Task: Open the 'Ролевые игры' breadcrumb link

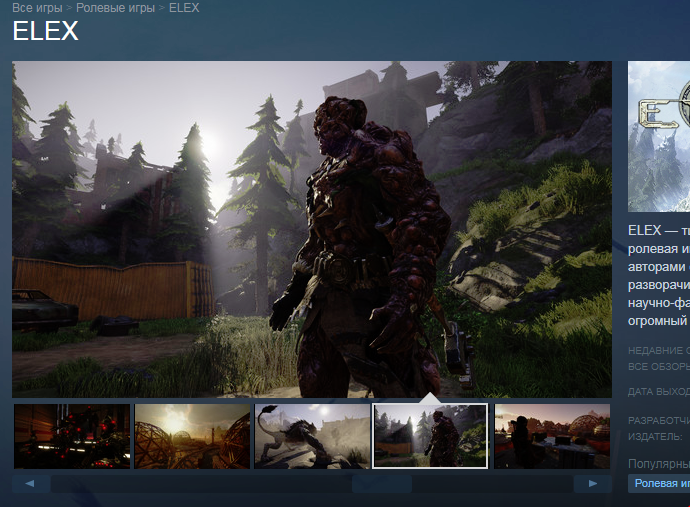Action: point(115,8)
